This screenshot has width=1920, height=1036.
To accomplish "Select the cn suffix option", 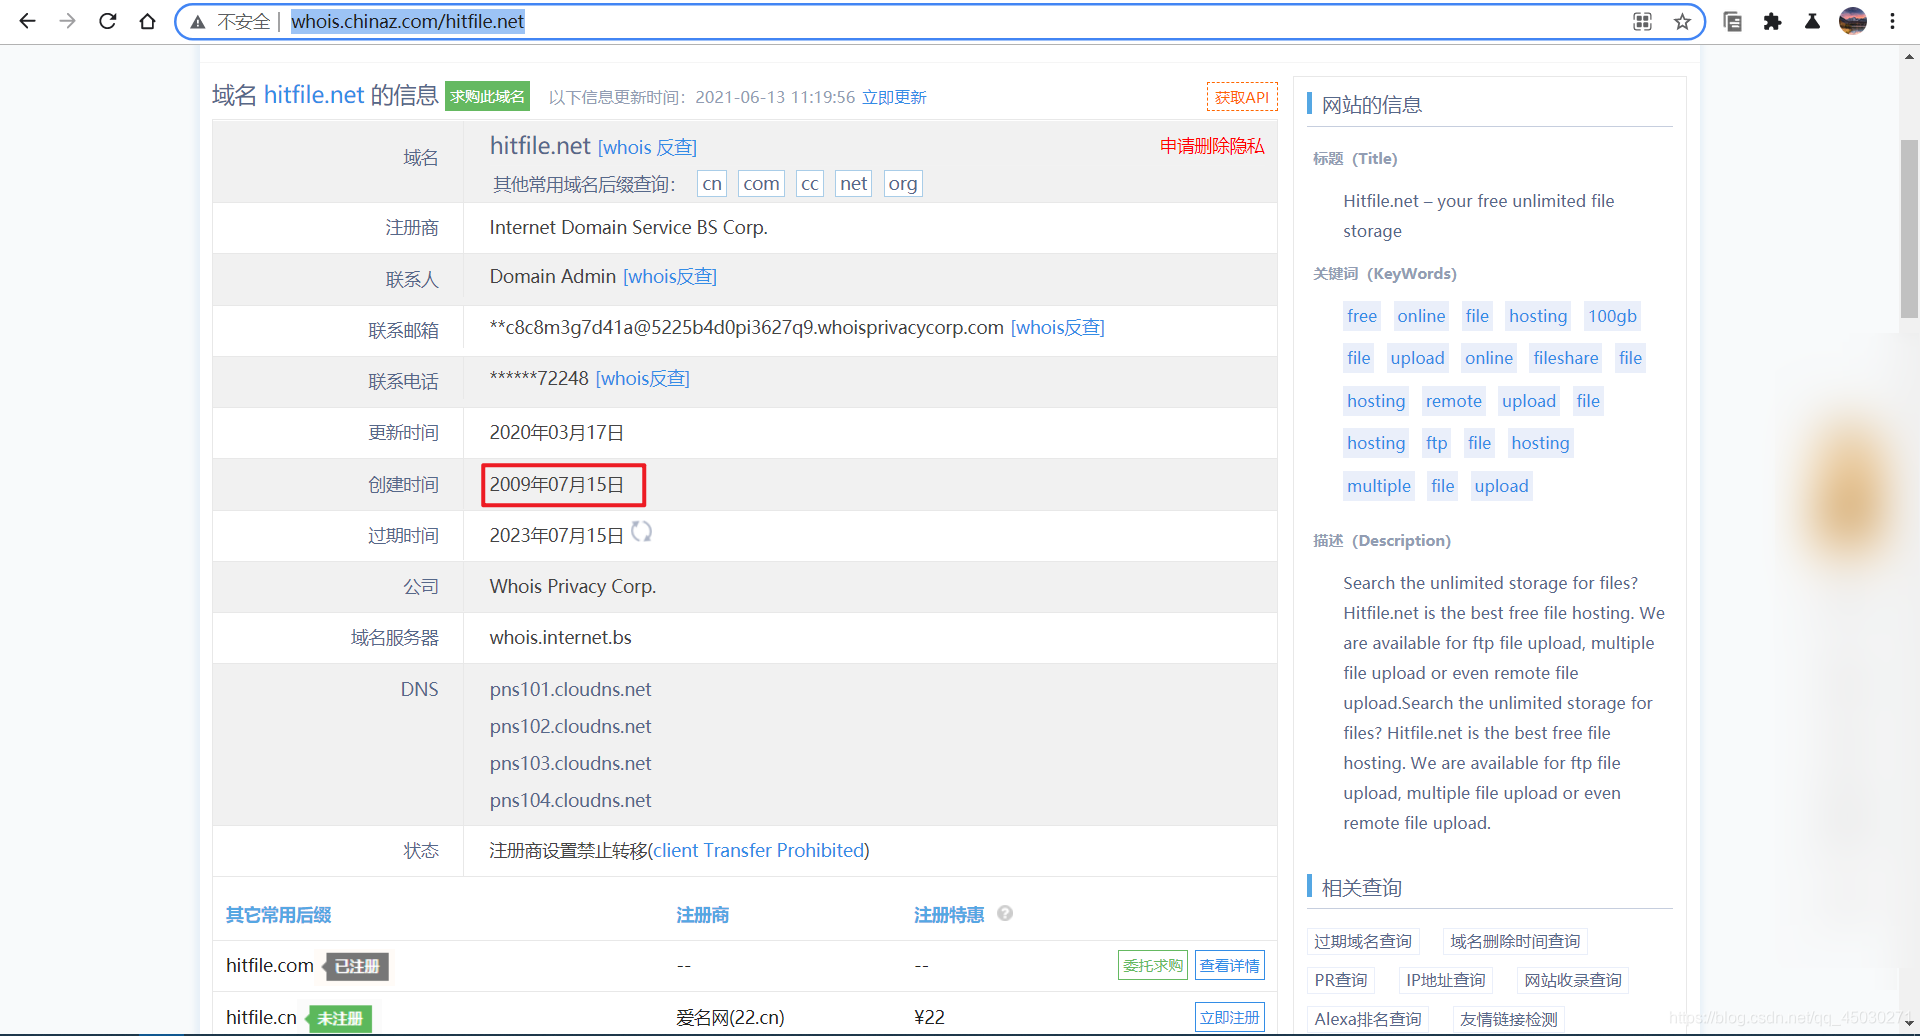I will tap(712, 183).
